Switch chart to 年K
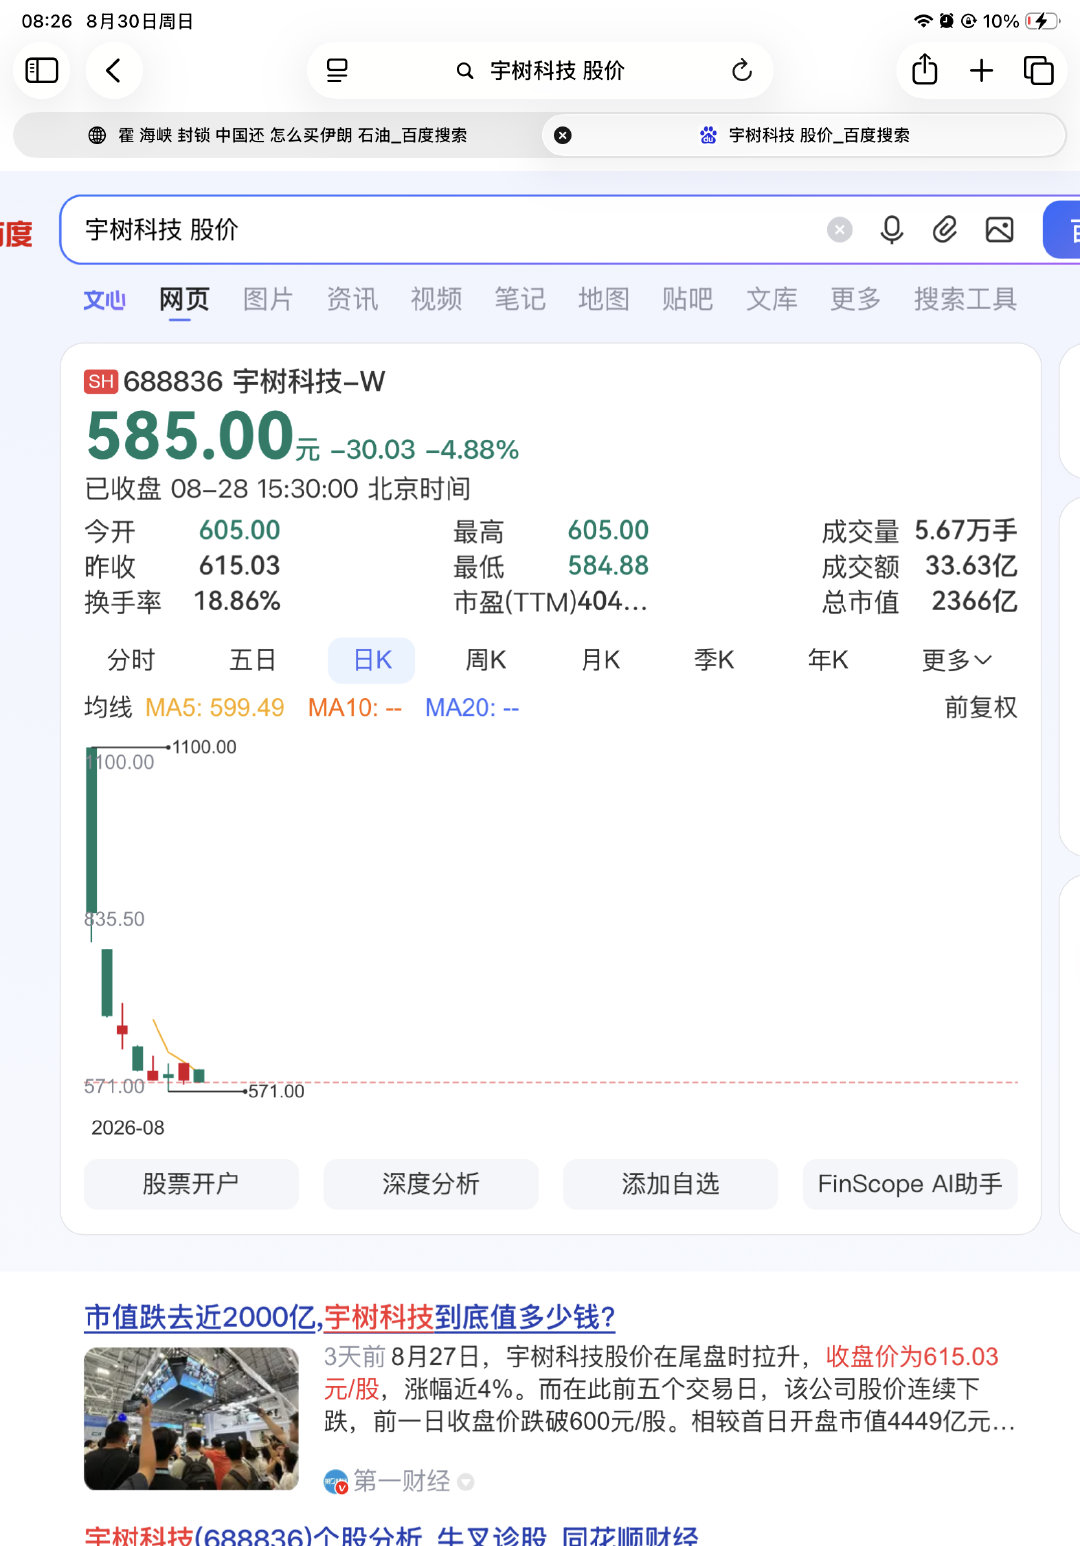The width and height of the screenshot is (1080, 1546). point(828,660)
